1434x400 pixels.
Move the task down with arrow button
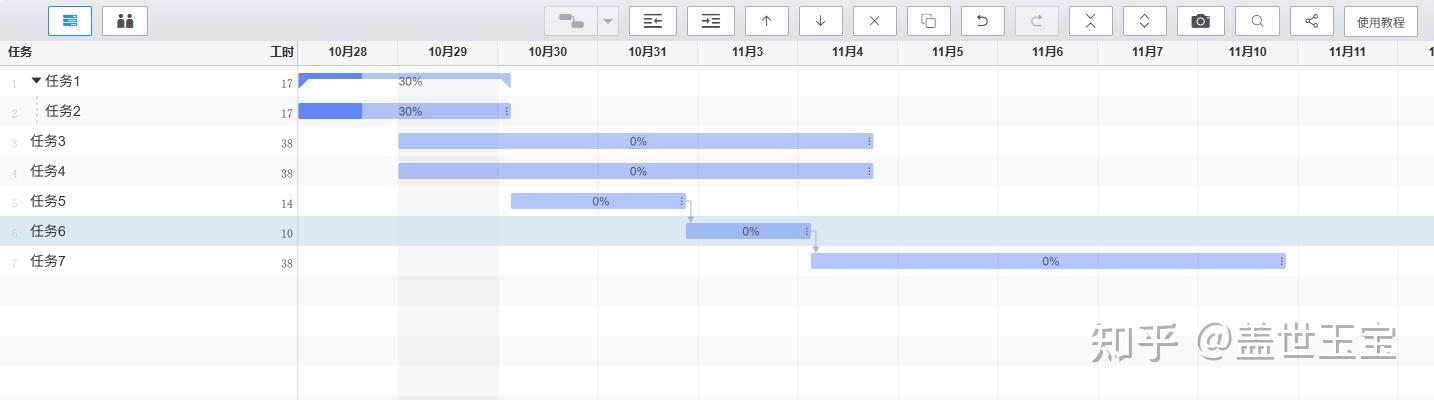[x=821, y=21]
